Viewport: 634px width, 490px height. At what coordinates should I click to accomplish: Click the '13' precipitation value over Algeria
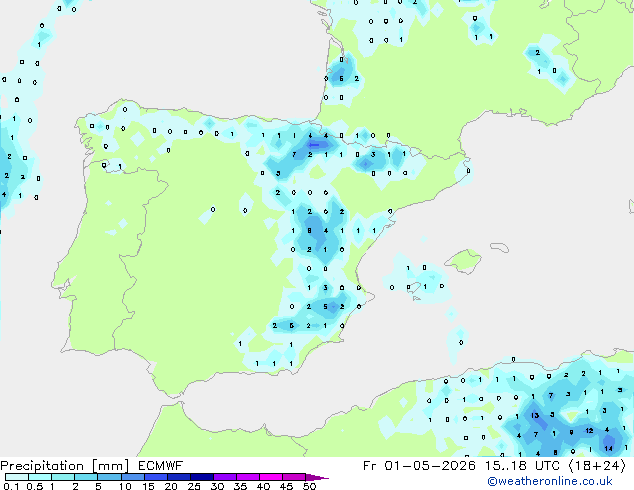535,415
